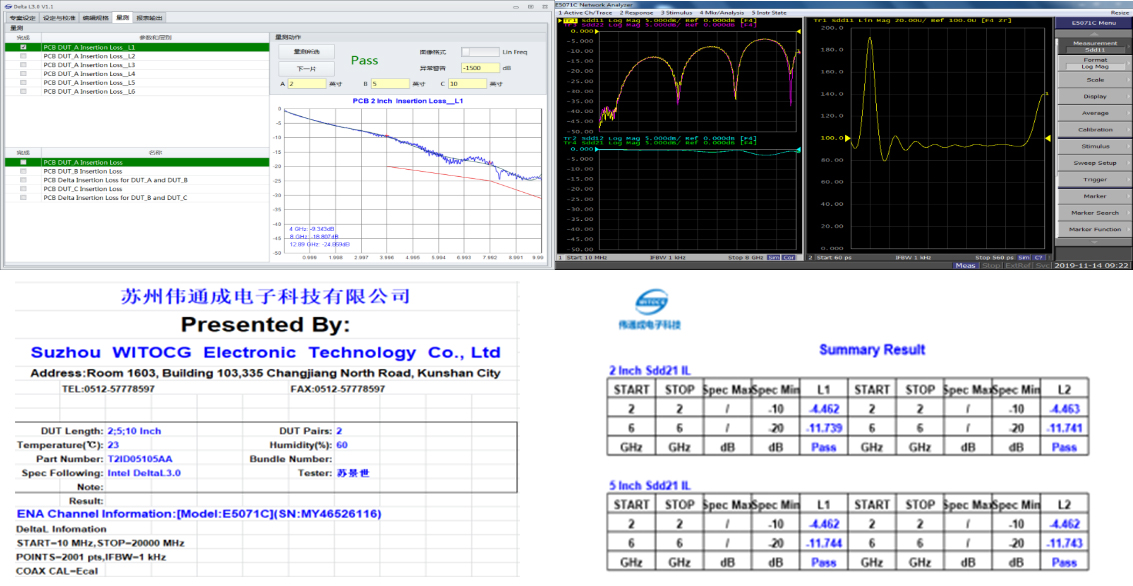The height and width of the screenshot is (586, 1133).
Task: Click the B length field showing 5
Action: 390,84
